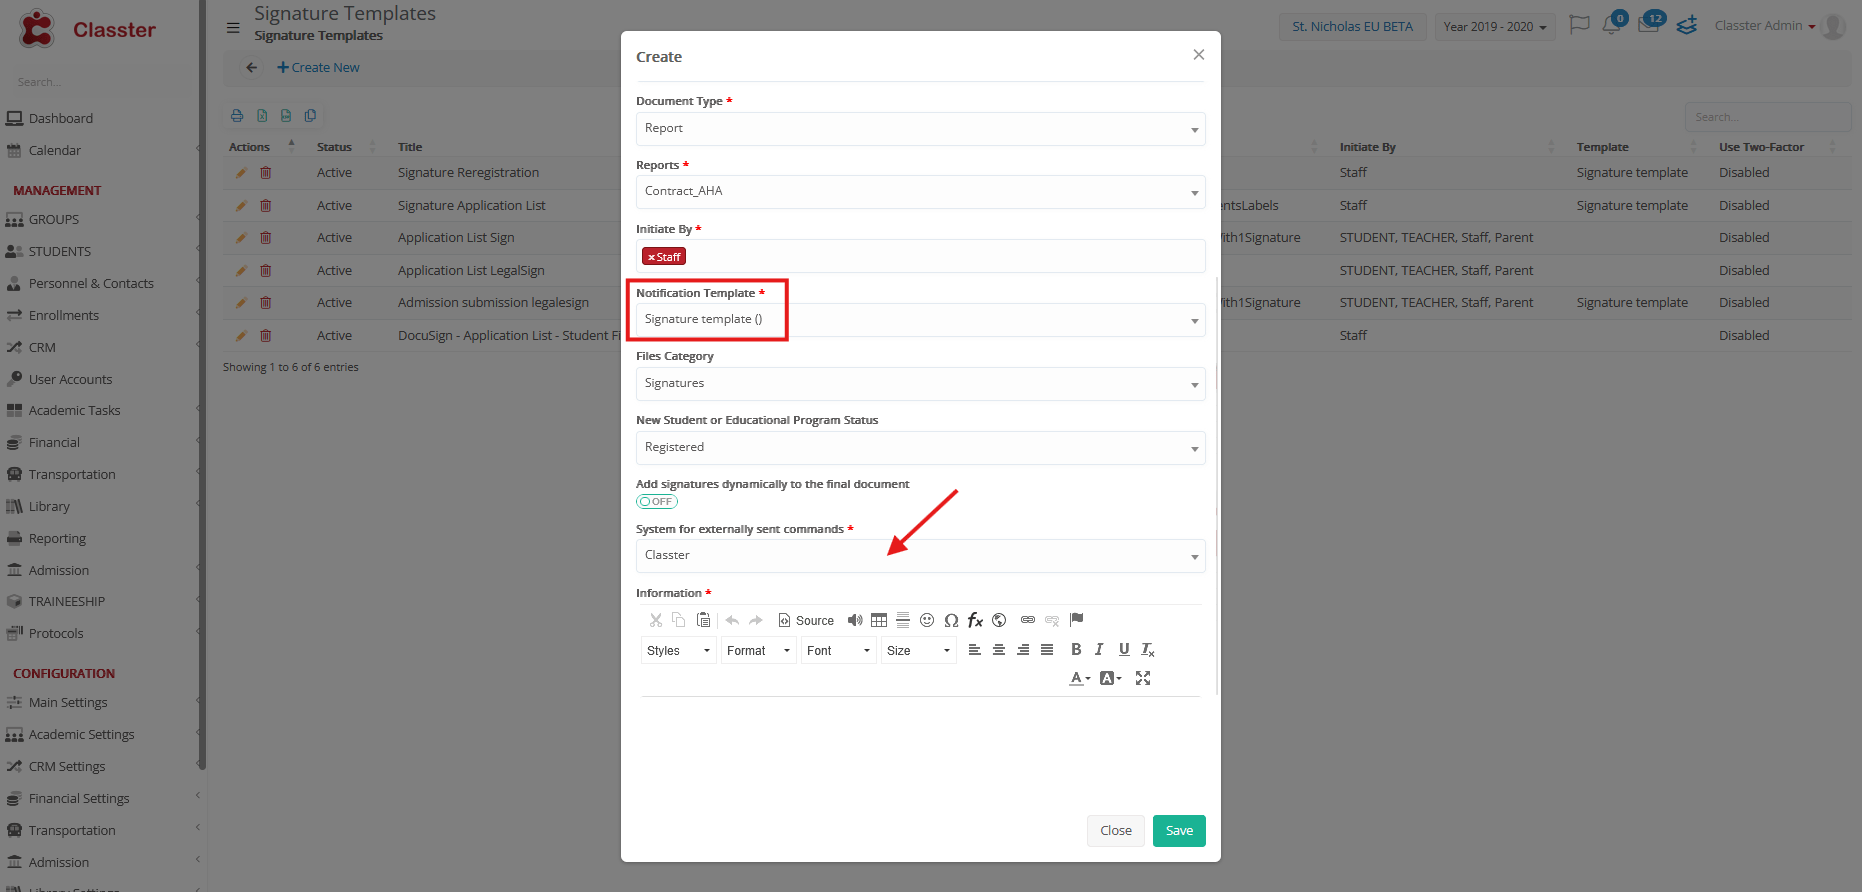Maximize the Information editor
The width and height of the screenshot is (1862, 892).
1143,678
